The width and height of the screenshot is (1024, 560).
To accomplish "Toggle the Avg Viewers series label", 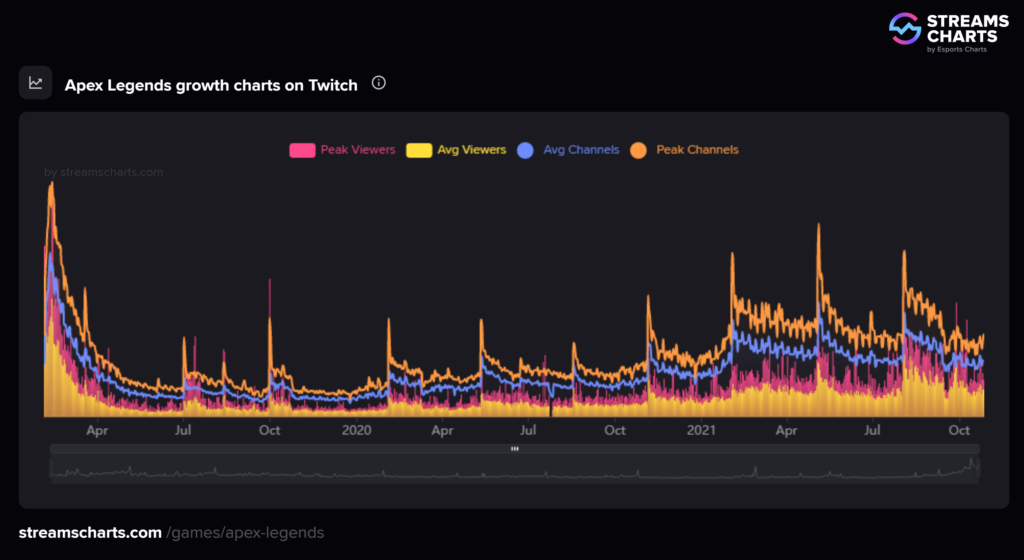I will point(471,150).
